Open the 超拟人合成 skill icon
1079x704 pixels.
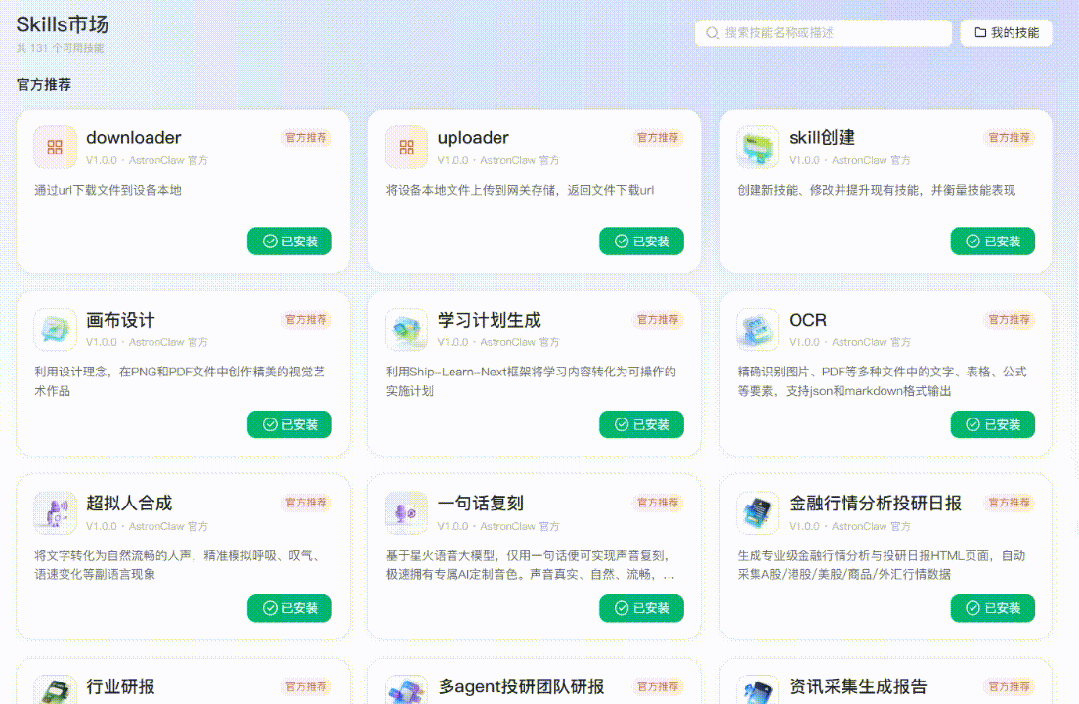[55, 513]
